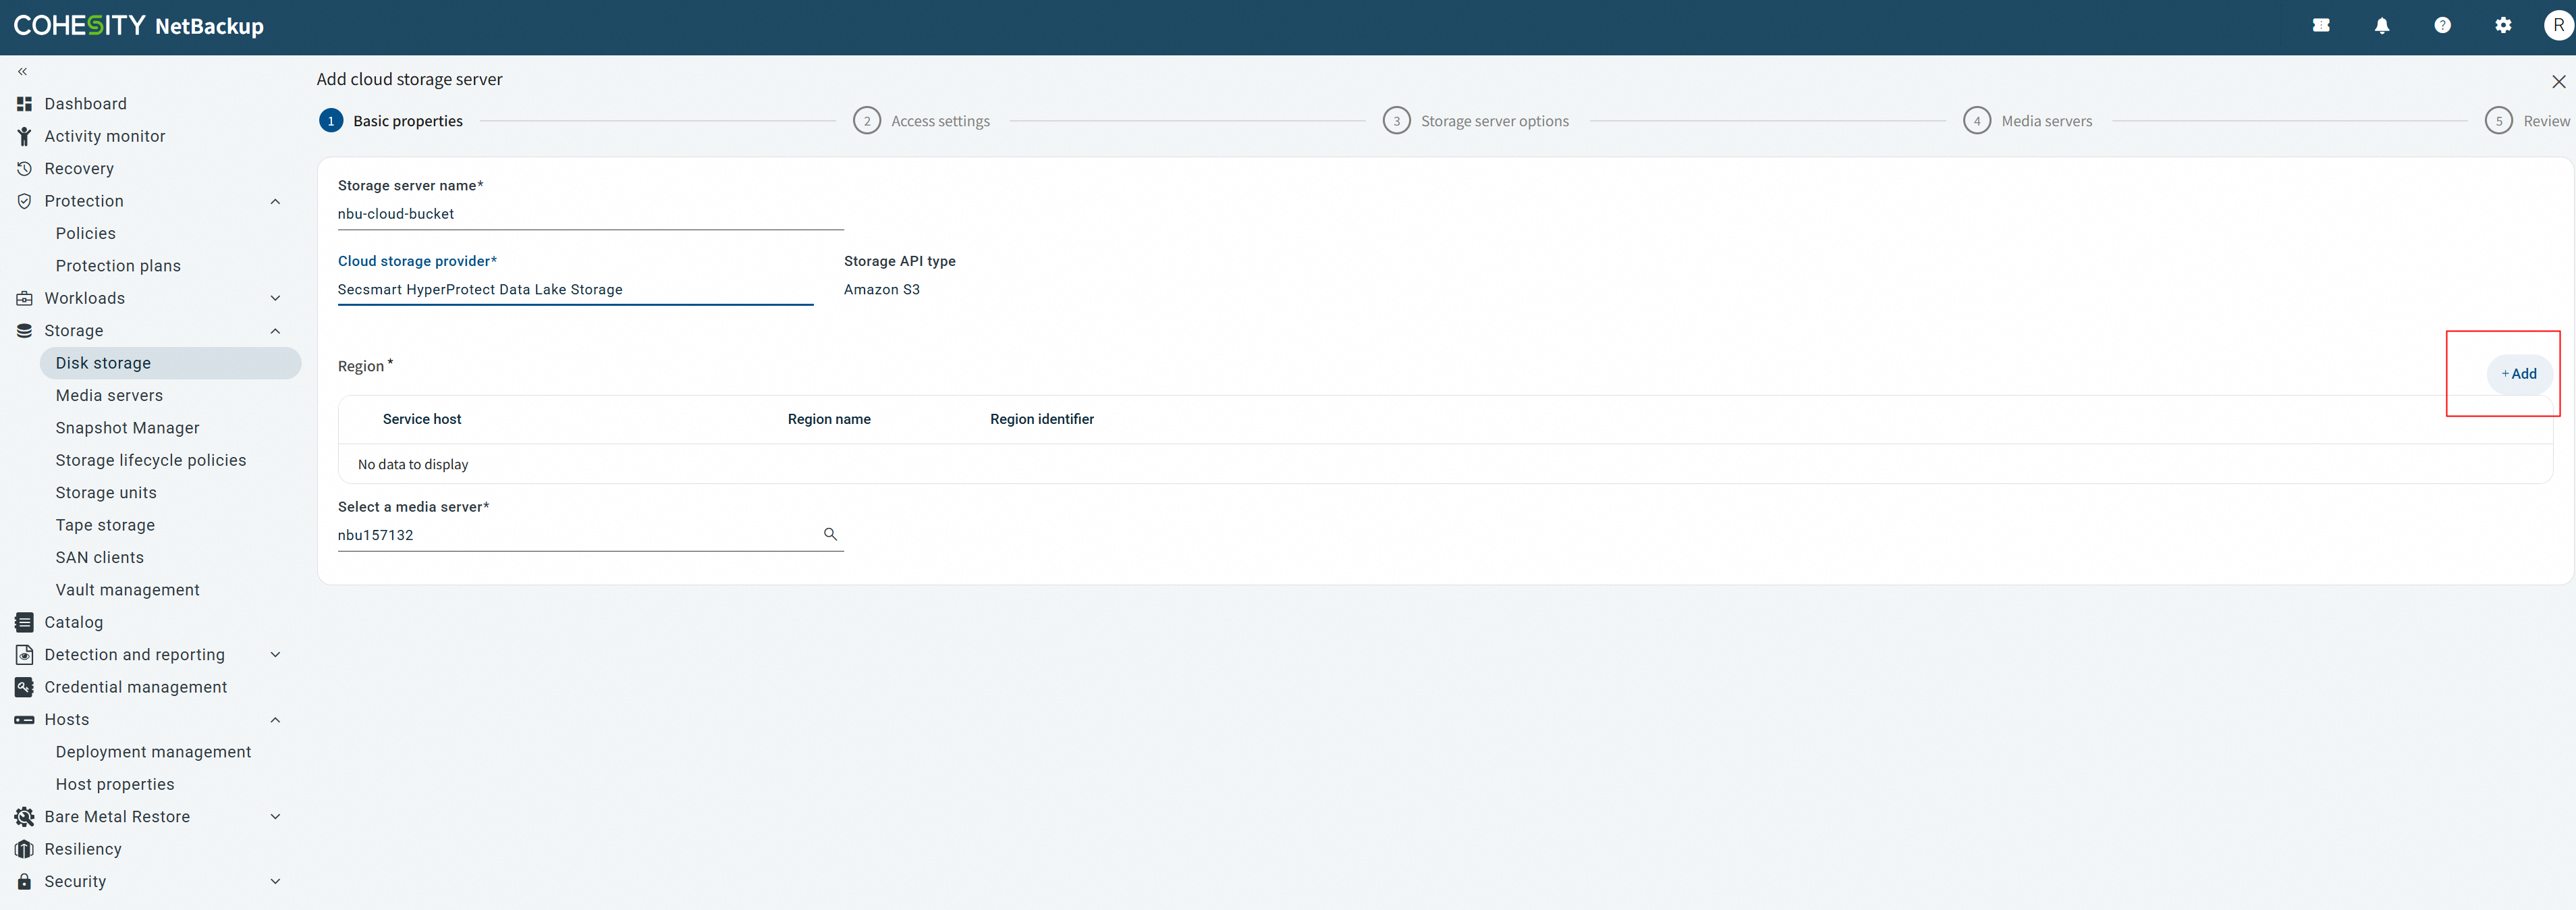
Task: Collapse the Protection section chevron
Action: (x=275, y=201)
